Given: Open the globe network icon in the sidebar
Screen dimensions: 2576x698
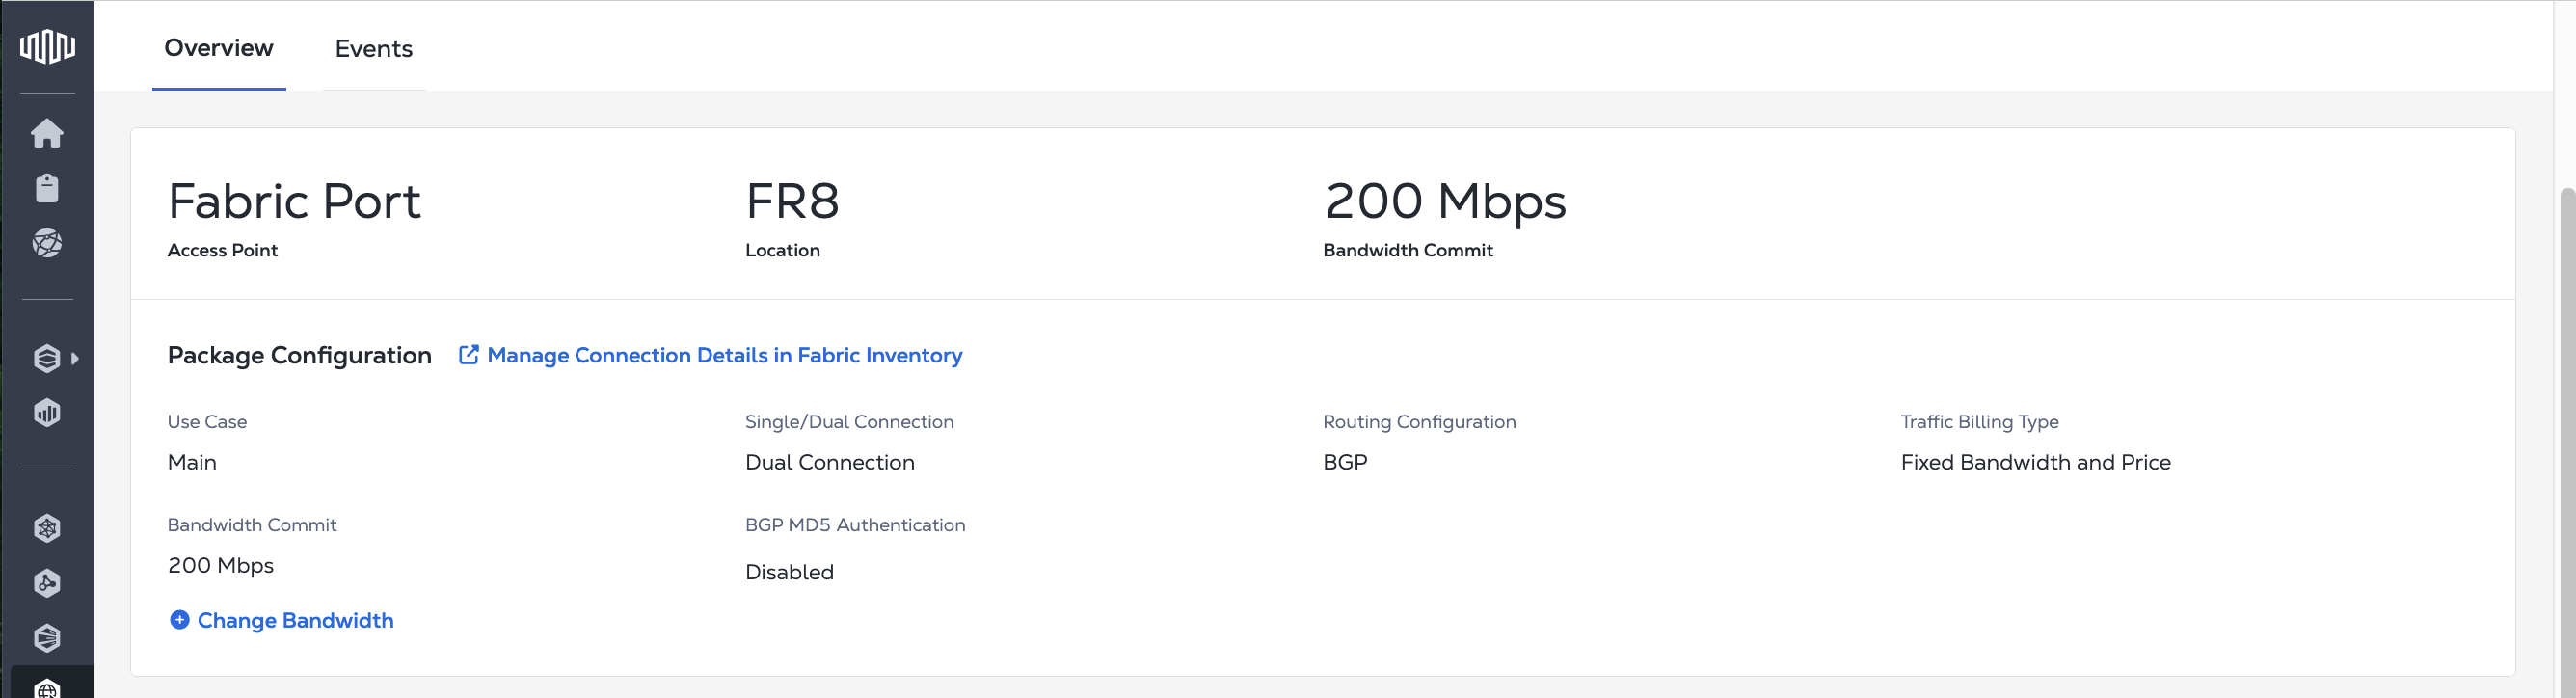Looking at the screenshot, I should (47, 243).
